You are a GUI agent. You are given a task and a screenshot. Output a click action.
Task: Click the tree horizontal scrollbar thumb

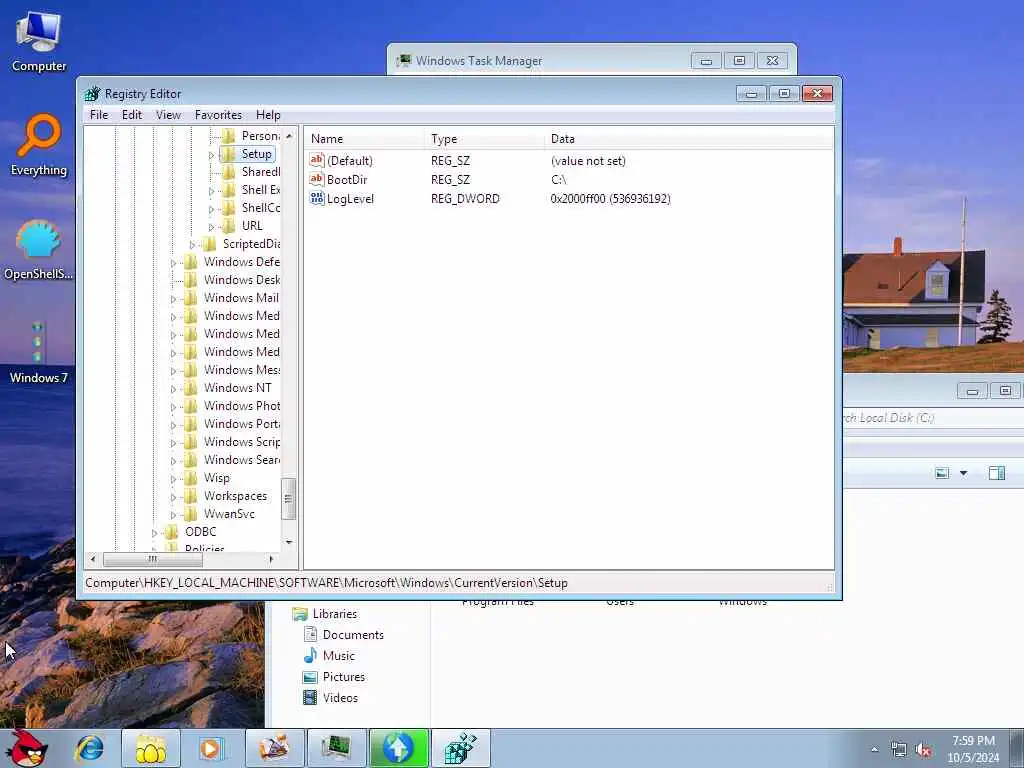click(x=152, y=559)
